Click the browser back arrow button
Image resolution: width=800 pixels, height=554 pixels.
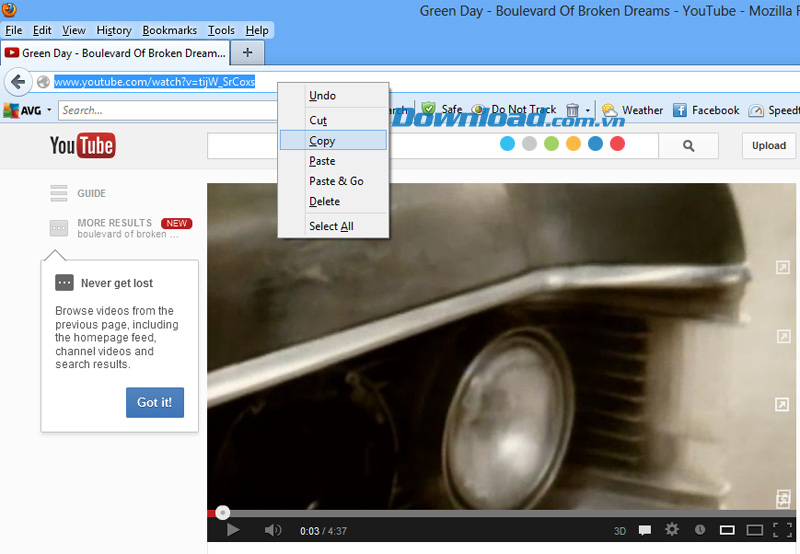(17, 82)
